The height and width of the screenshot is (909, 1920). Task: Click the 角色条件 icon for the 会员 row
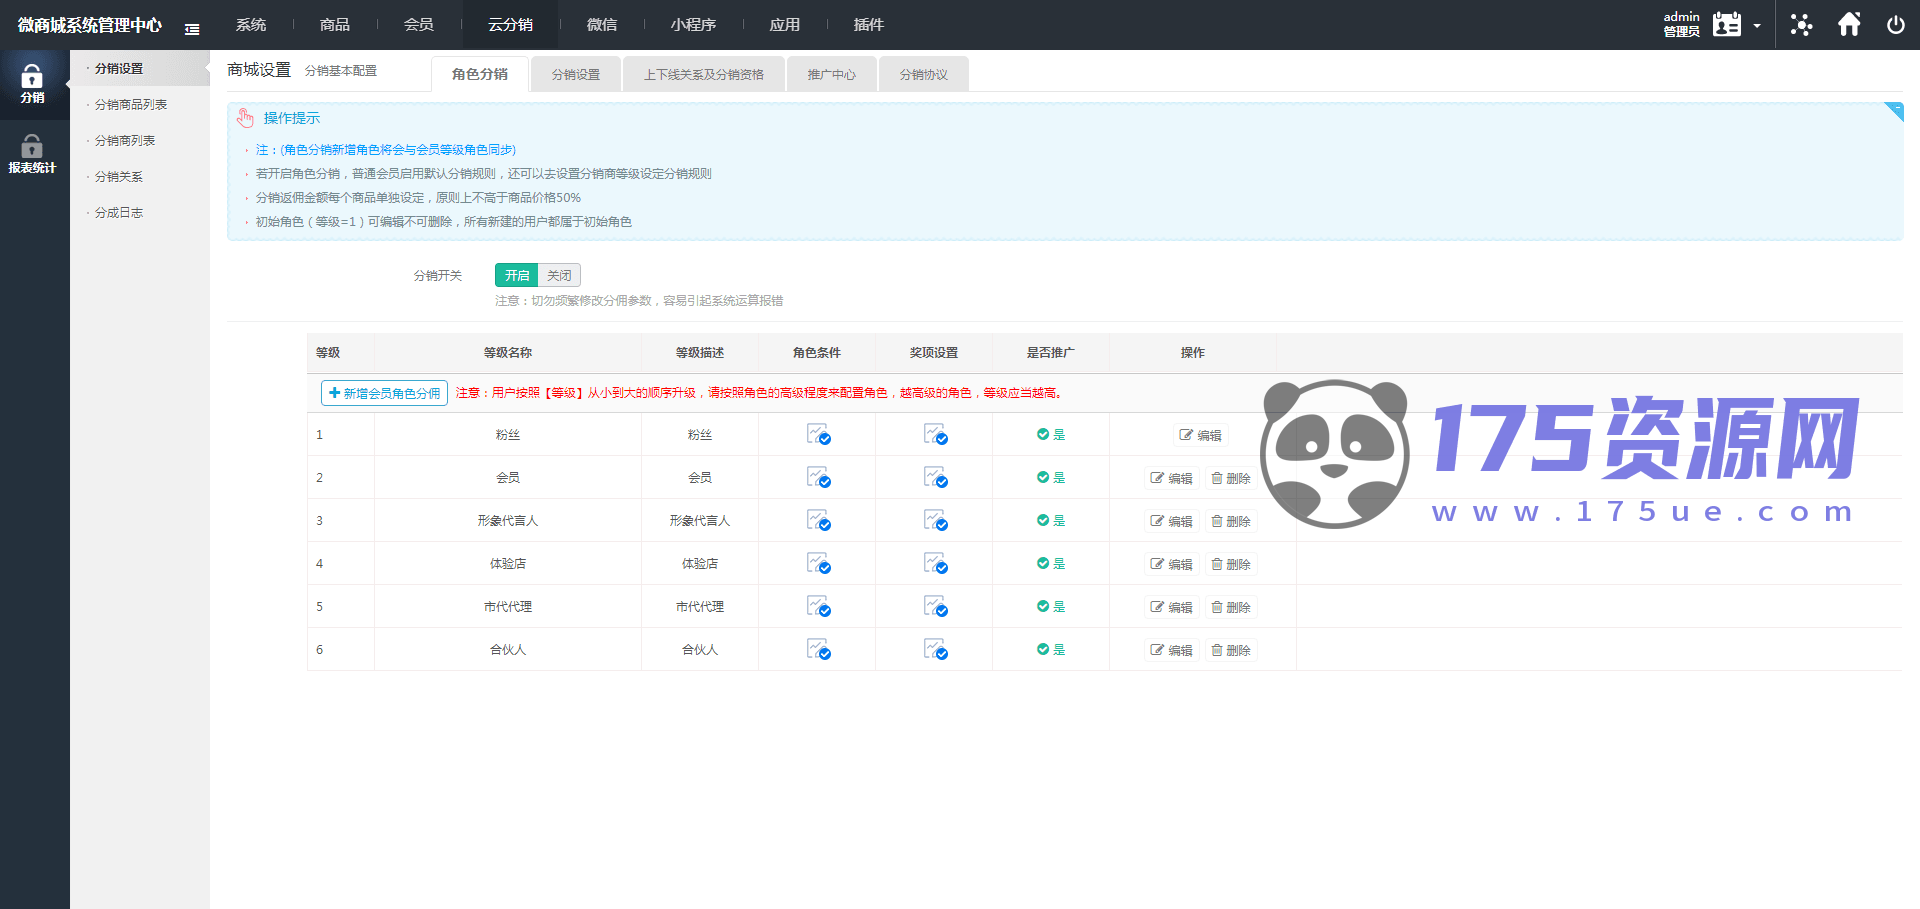[818, 478]
